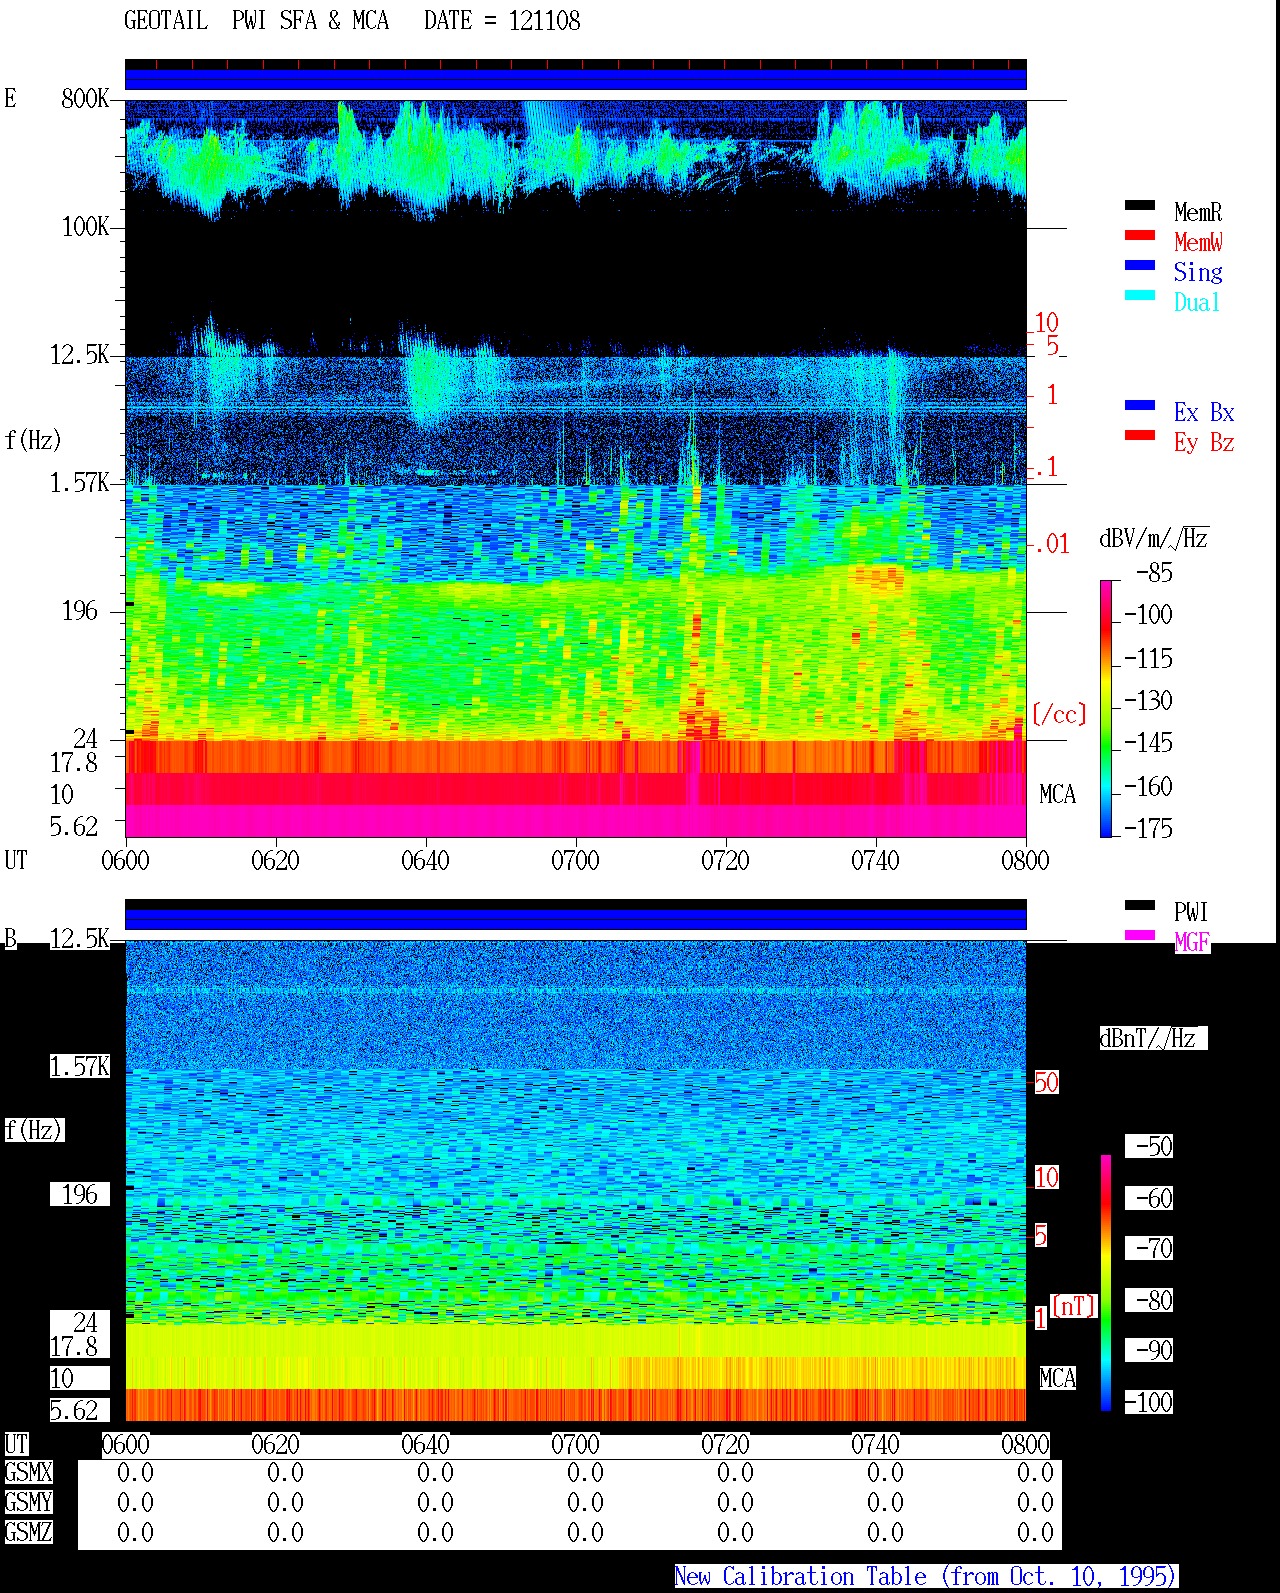1280x1593 pixels.
Task: Click the 800K frequency axis label
Action: pyautogui.click(x=85, y=98)
